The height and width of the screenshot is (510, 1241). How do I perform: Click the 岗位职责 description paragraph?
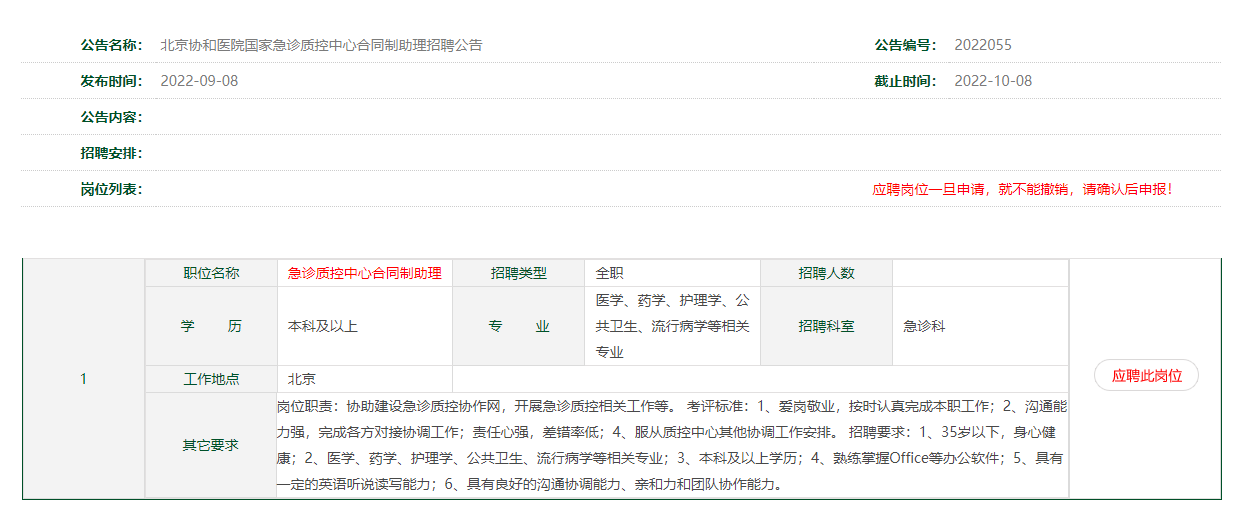coord(672,445)
